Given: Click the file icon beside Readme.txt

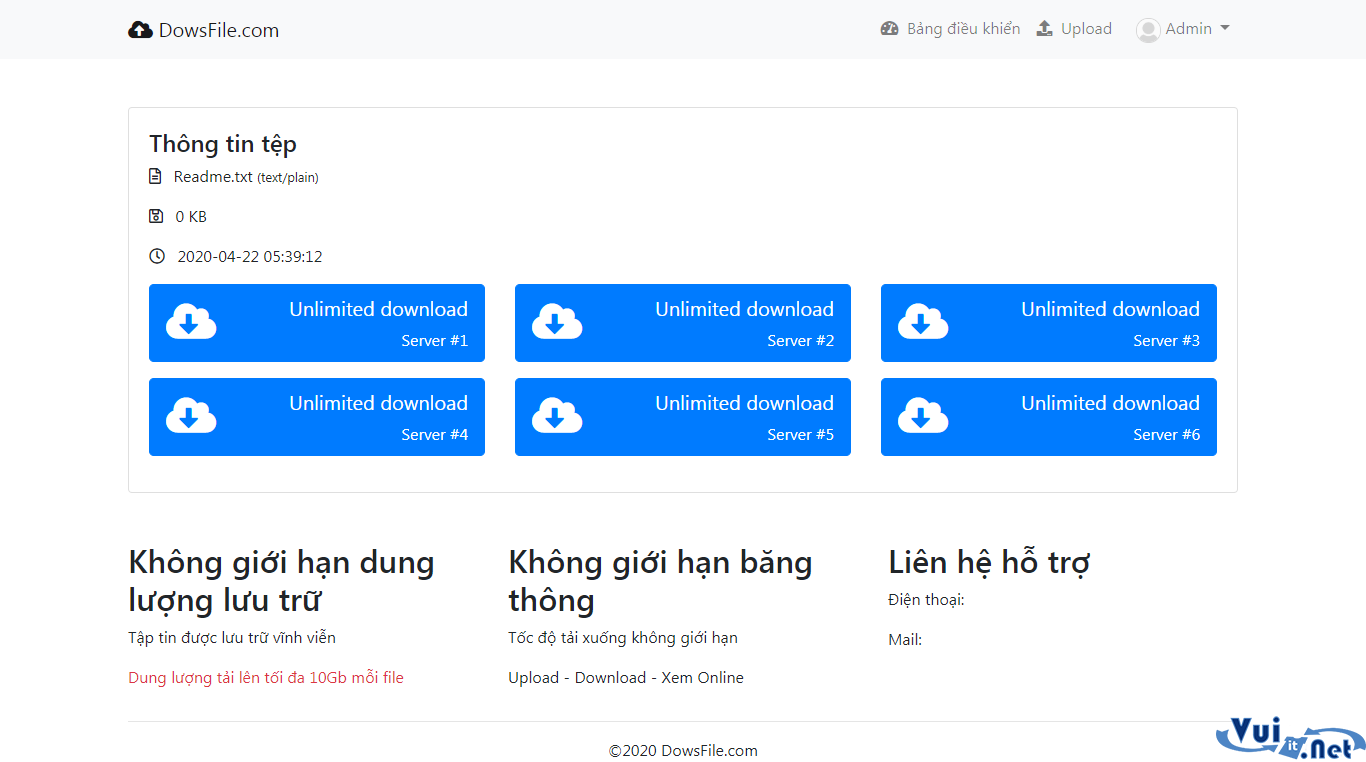Looking at the screenshot, I should 155,177.
